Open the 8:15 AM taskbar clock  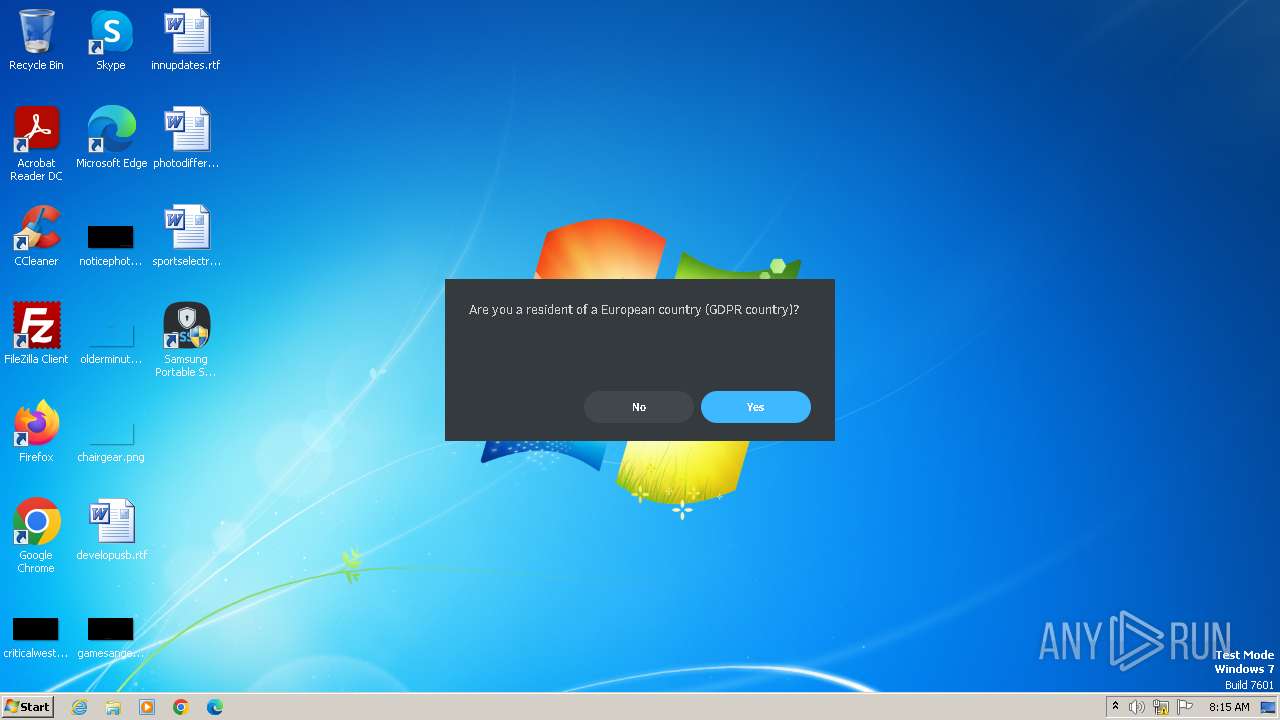1229,707
